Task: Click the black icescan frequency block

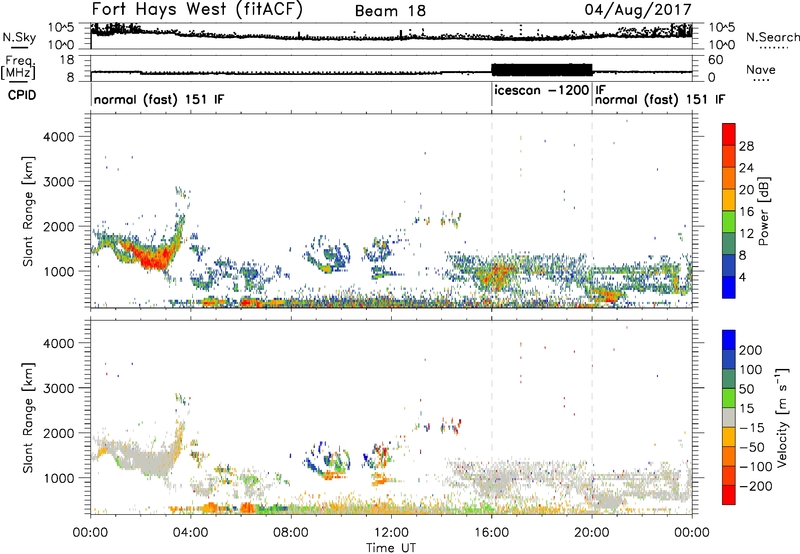Action: [x=541, y=70]
